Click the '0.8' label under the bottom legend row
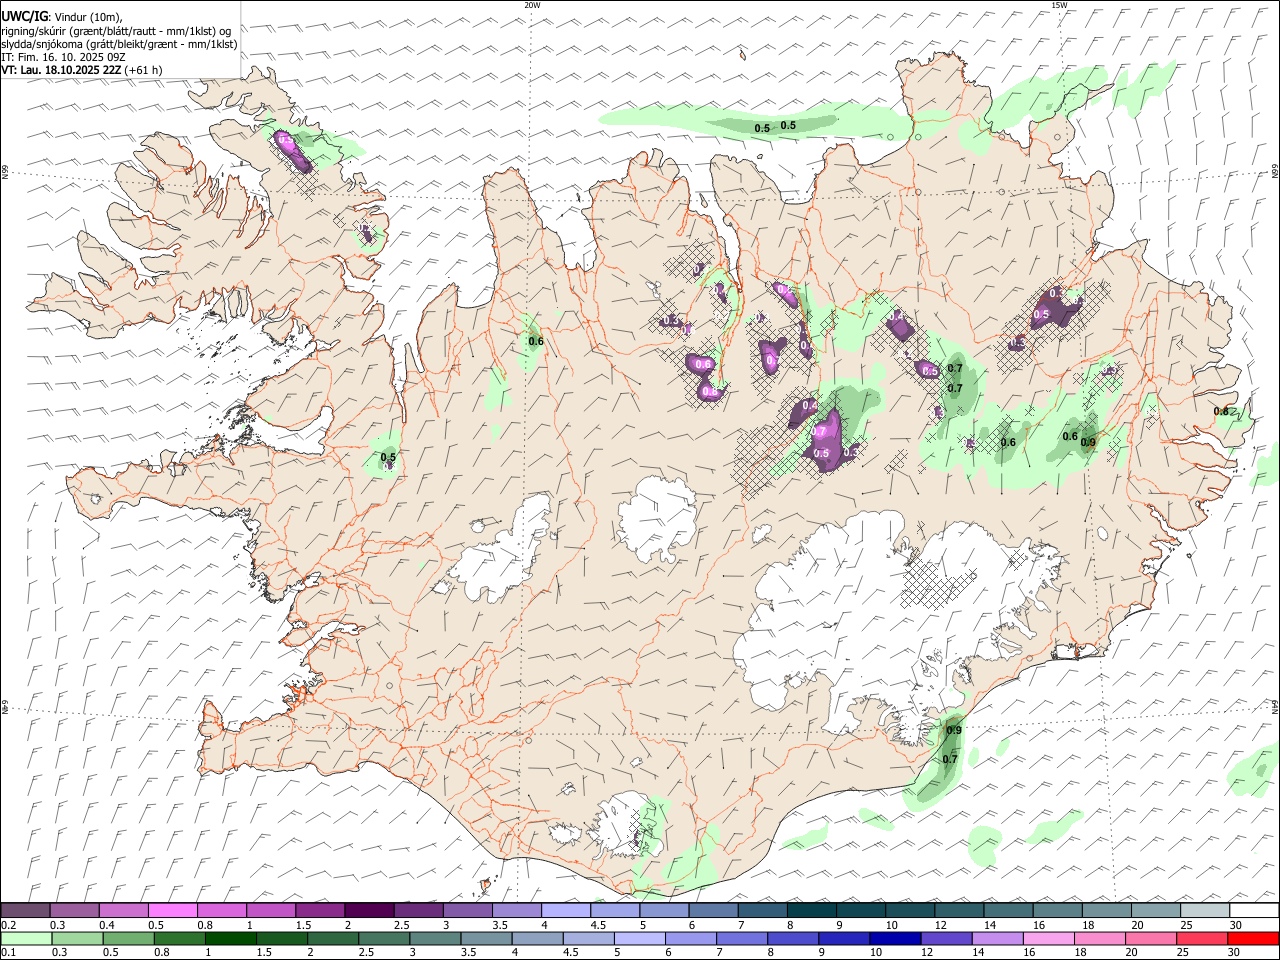This screenshot has height=960, width=1280. (162, 952)
